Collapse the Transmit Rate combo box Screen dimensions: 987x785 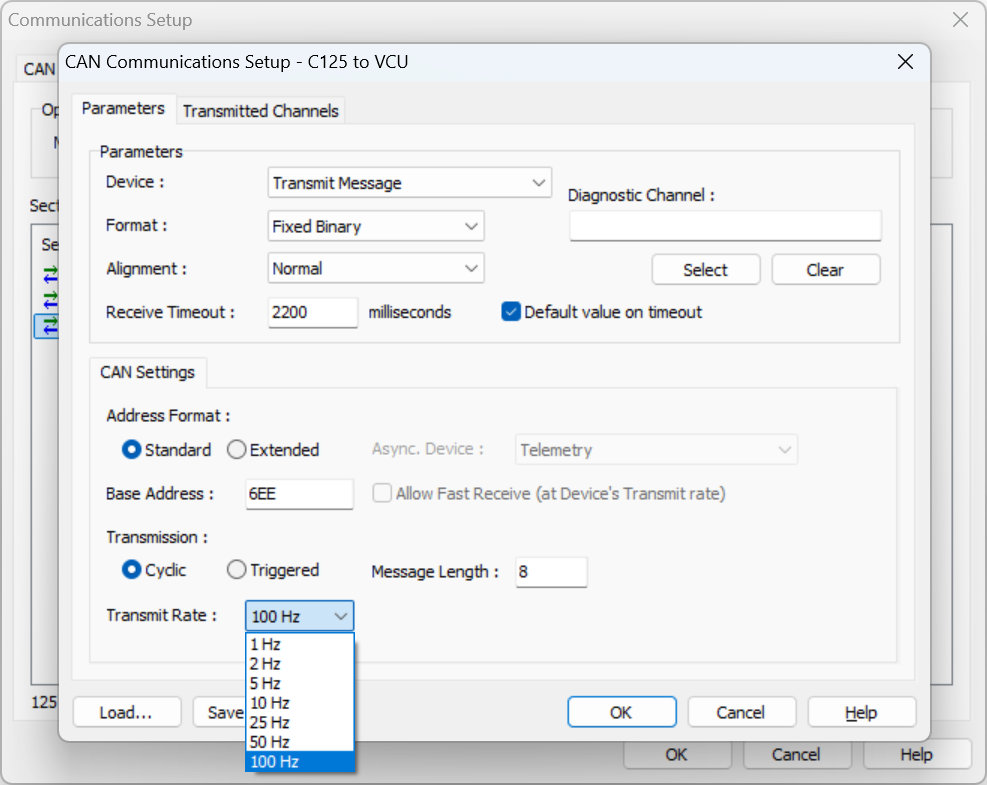coord(341,616)
